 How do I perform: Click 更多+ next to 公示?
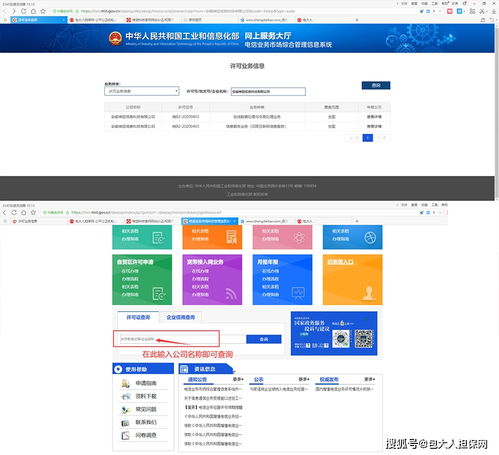click(x=304, y=379)
